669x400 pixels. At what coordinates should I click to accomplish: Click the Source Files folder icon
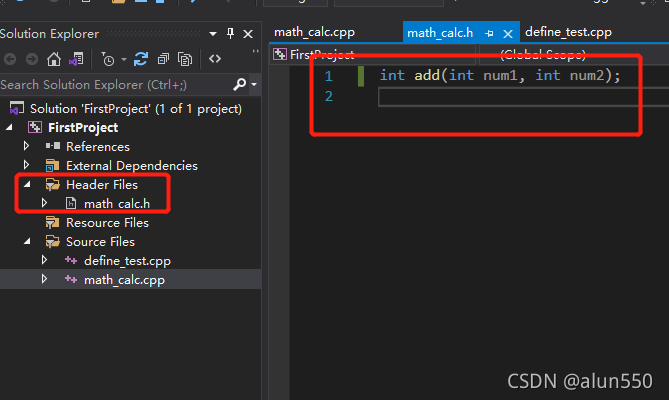[x=52, y=242]
